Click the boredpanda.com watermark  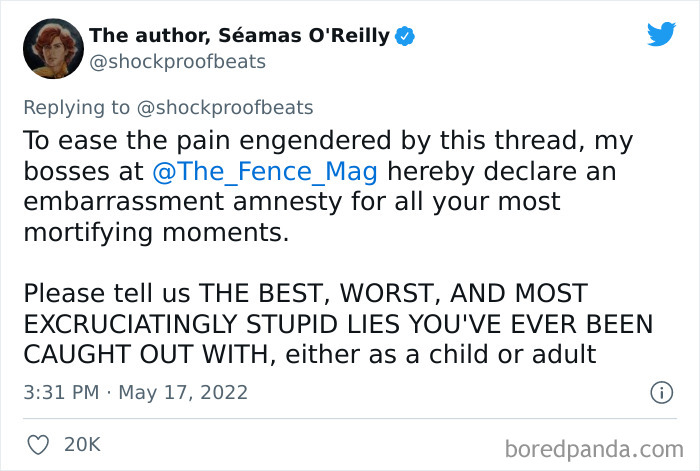[598, 444]
